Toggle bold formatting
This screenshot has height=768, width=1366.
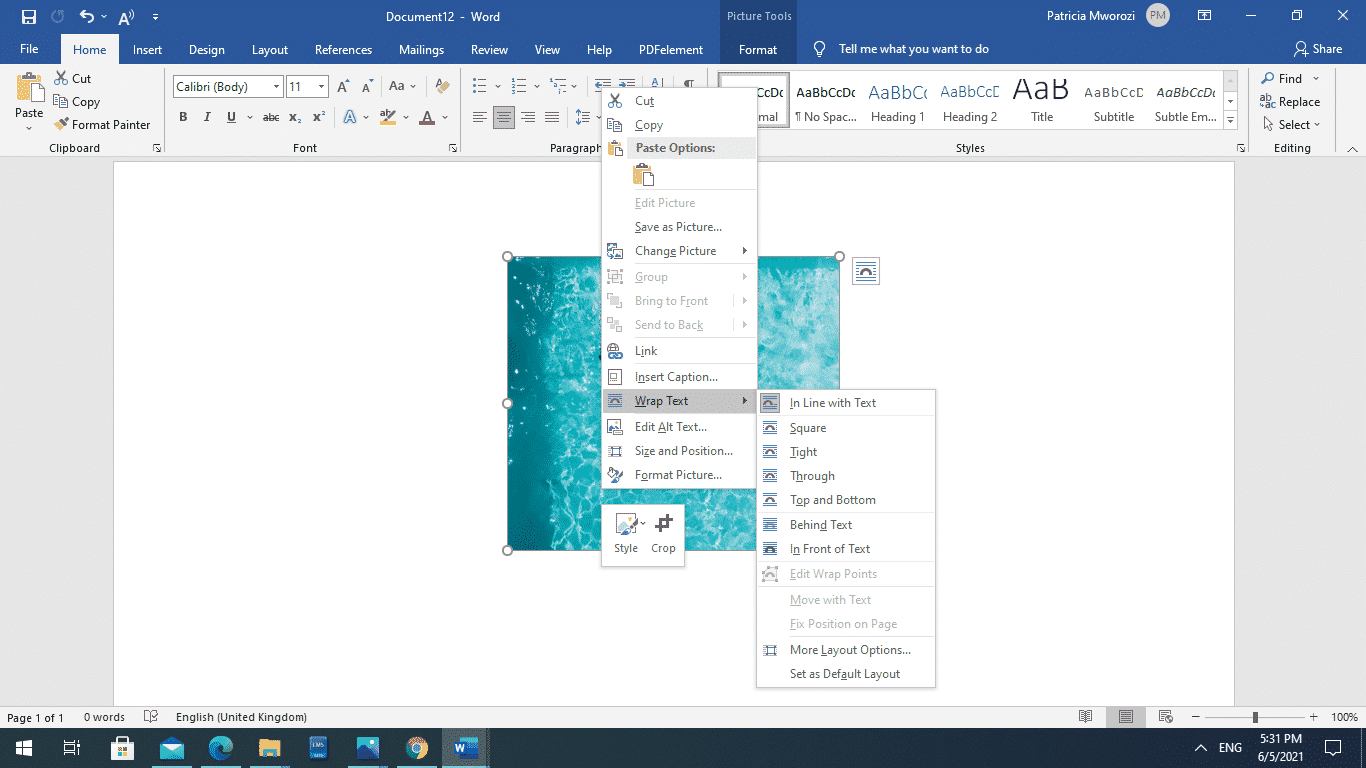click(x=183, y=117)
